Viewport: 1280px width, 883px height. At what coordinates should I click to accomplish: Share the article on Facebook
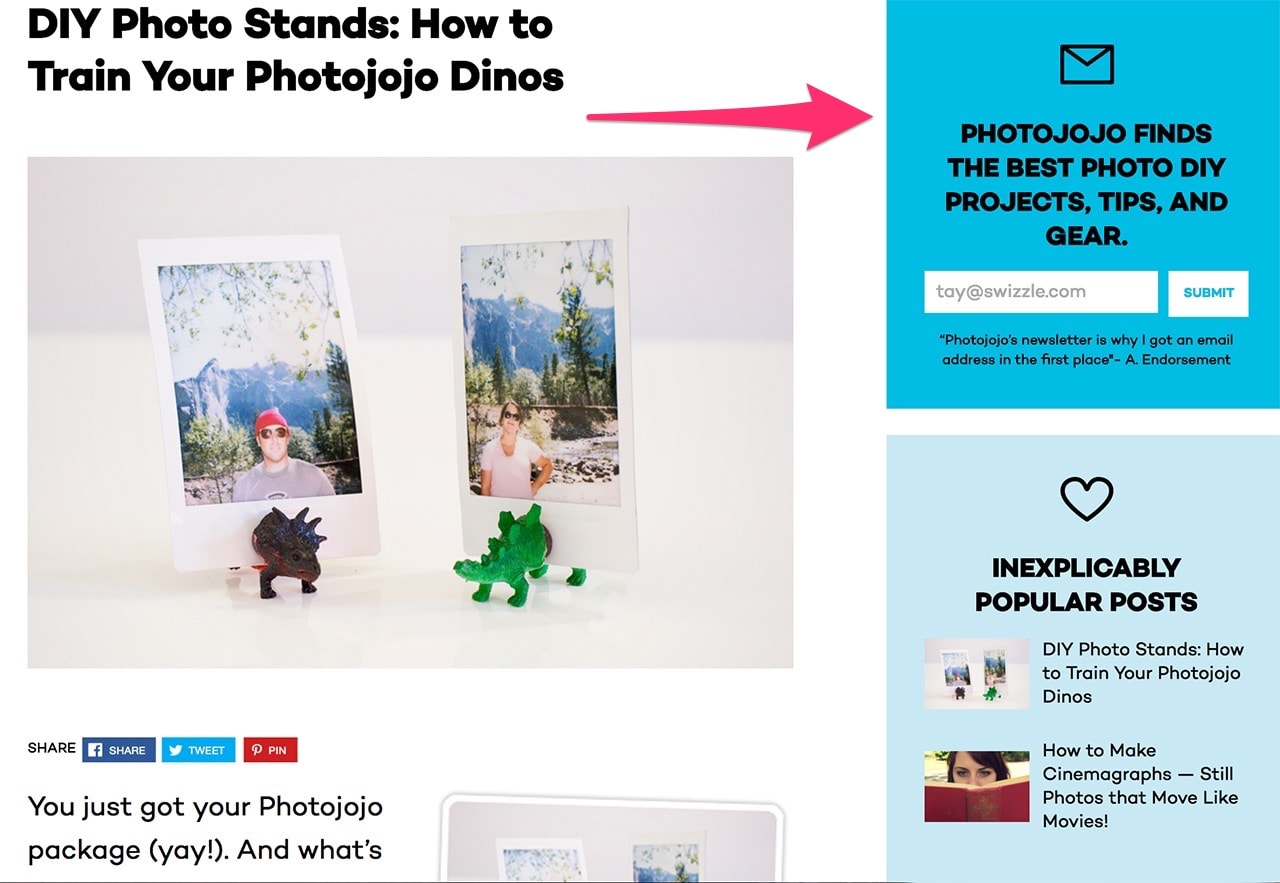(x=119, y=750)
